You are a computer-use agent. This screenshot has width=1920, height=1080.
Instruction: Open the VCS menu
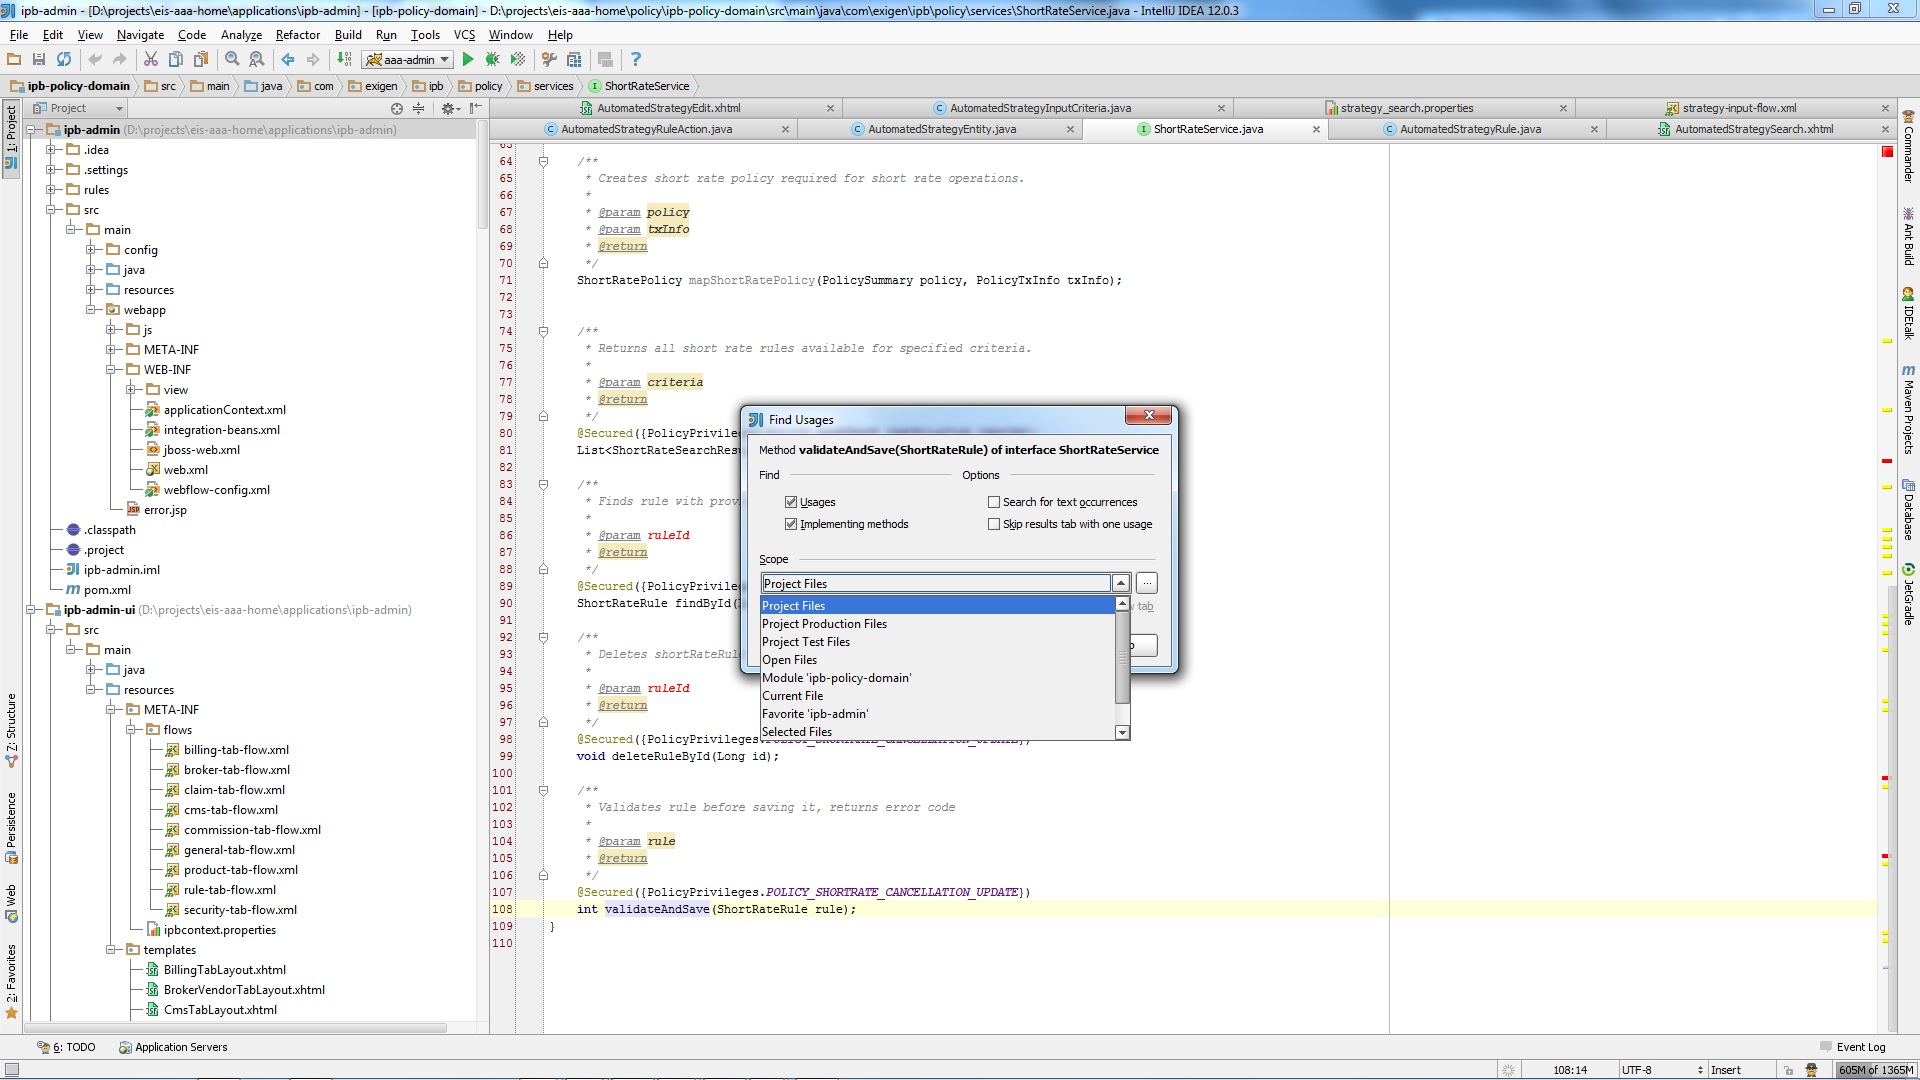tap(464, 35)
